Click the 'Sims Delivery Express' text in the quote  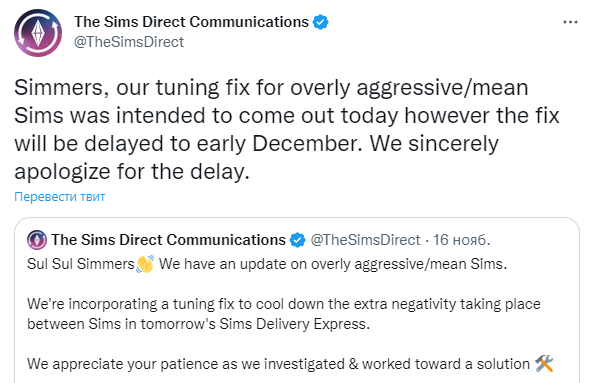point(294,324)
